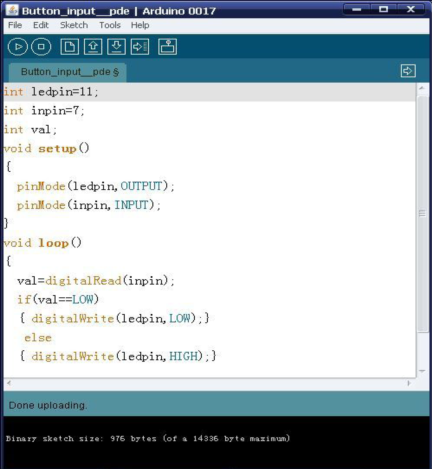The height and width of the screenshot is (469, 433).
Task: Open the tab menu arrow button
Action: pos(408,71)
